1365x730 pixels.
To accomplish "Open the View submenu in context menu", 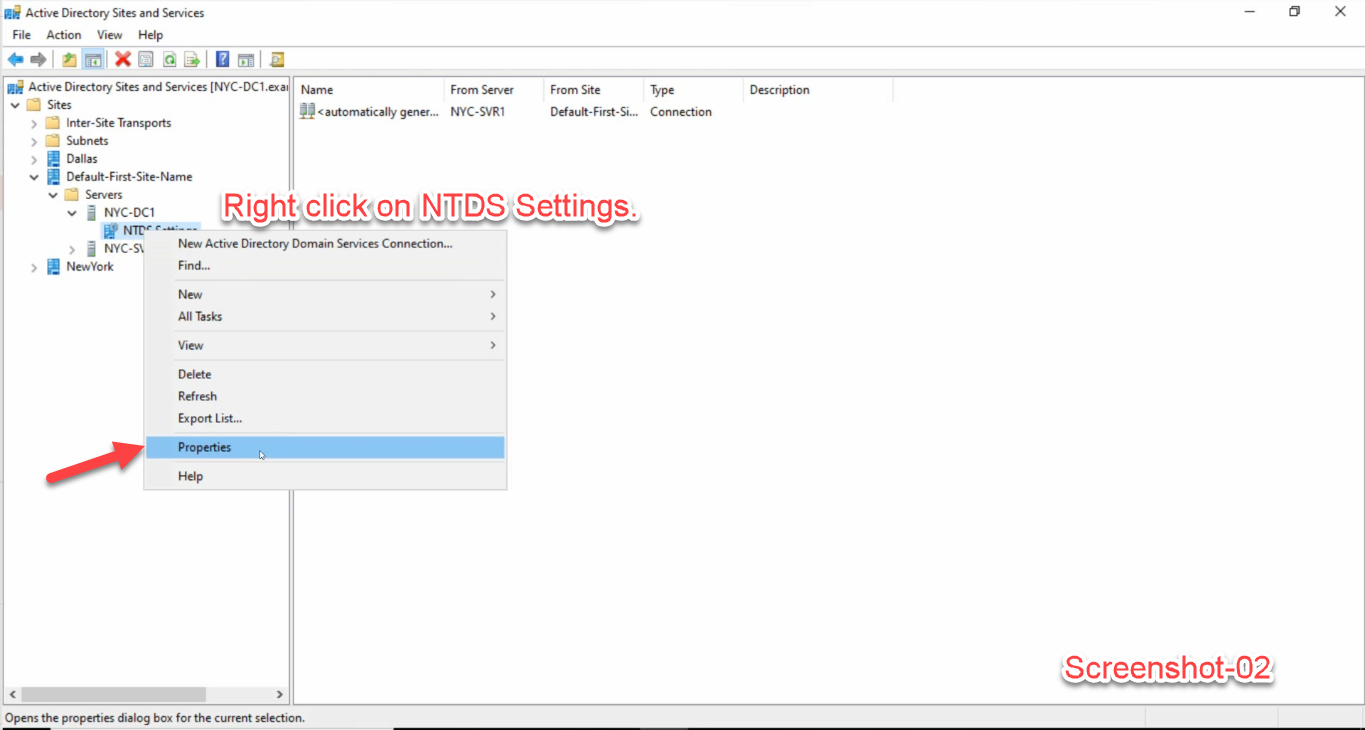I will 325,345.
